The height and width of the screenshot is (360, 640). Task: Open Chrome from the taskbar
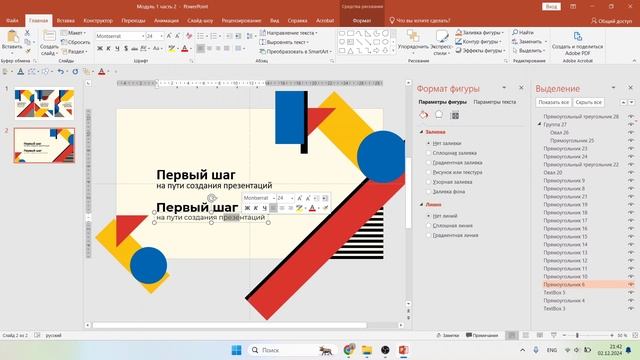coord(349,350)
